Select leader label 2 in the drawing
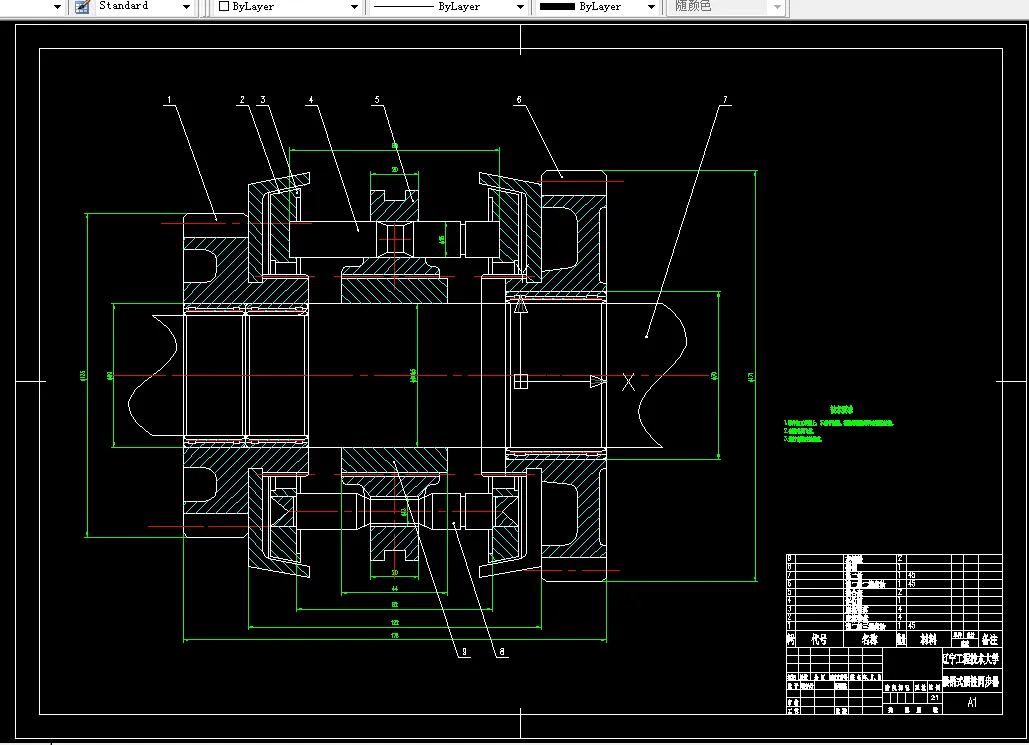The image size is (1029, 745). pos(242,100)
